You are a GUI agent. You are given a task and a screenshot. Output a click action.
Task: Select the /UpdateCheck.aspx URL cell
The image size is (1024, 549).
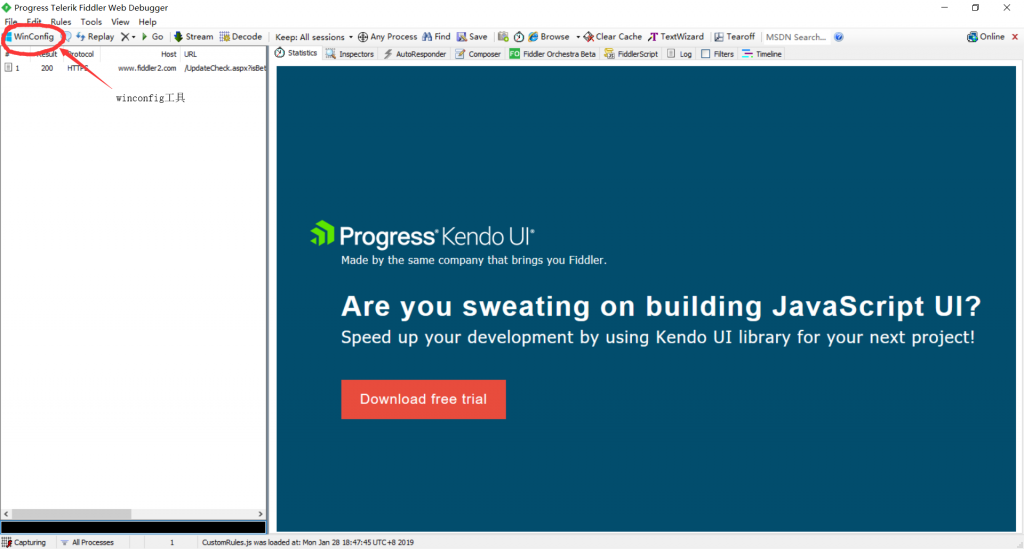tap(225, 68)
